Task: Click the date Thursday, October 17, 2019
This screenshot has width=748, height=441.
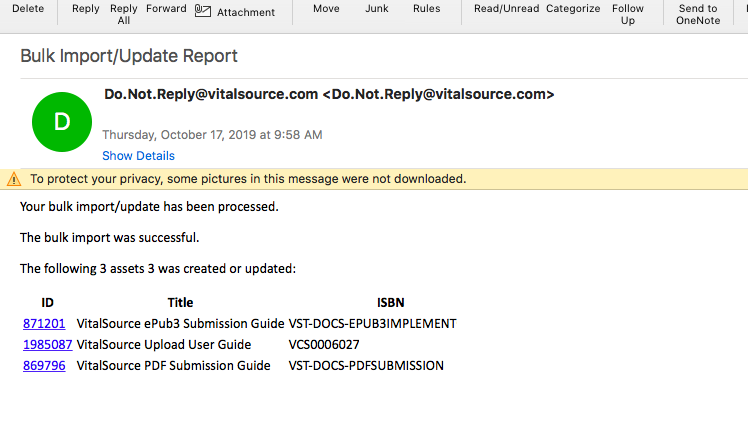Action: point(212,135)
